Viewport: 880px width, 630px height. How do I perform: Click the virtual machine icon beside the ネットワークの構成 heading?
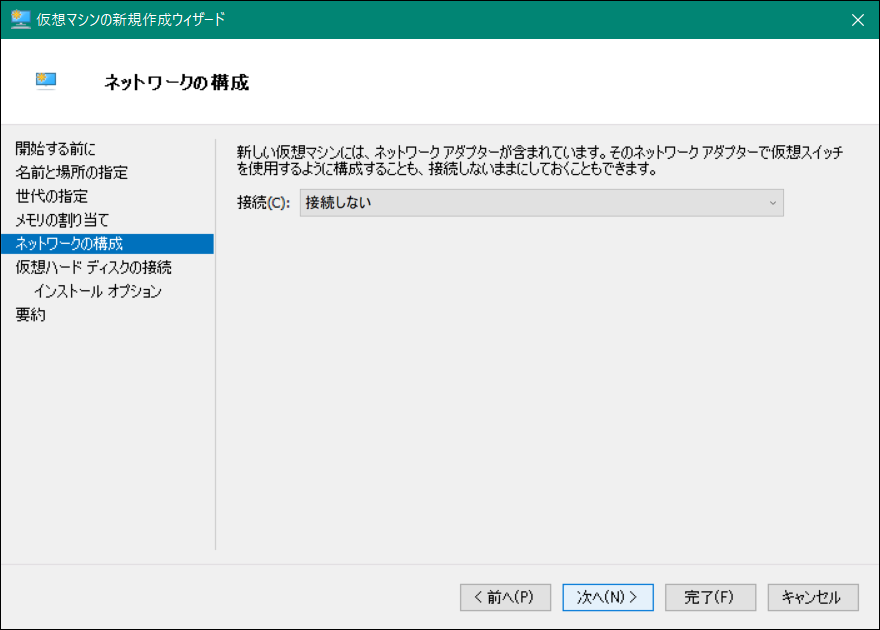click(x=46, y=81)
